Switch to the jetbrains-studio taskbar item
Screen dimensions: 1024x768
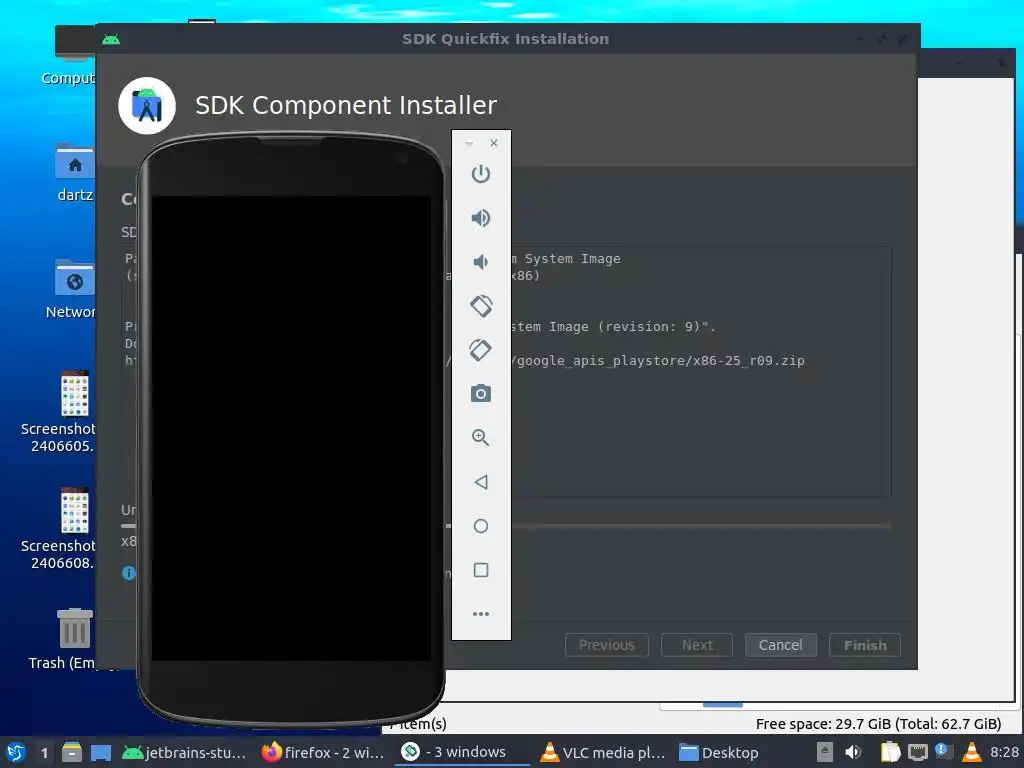tap(185, 752)
